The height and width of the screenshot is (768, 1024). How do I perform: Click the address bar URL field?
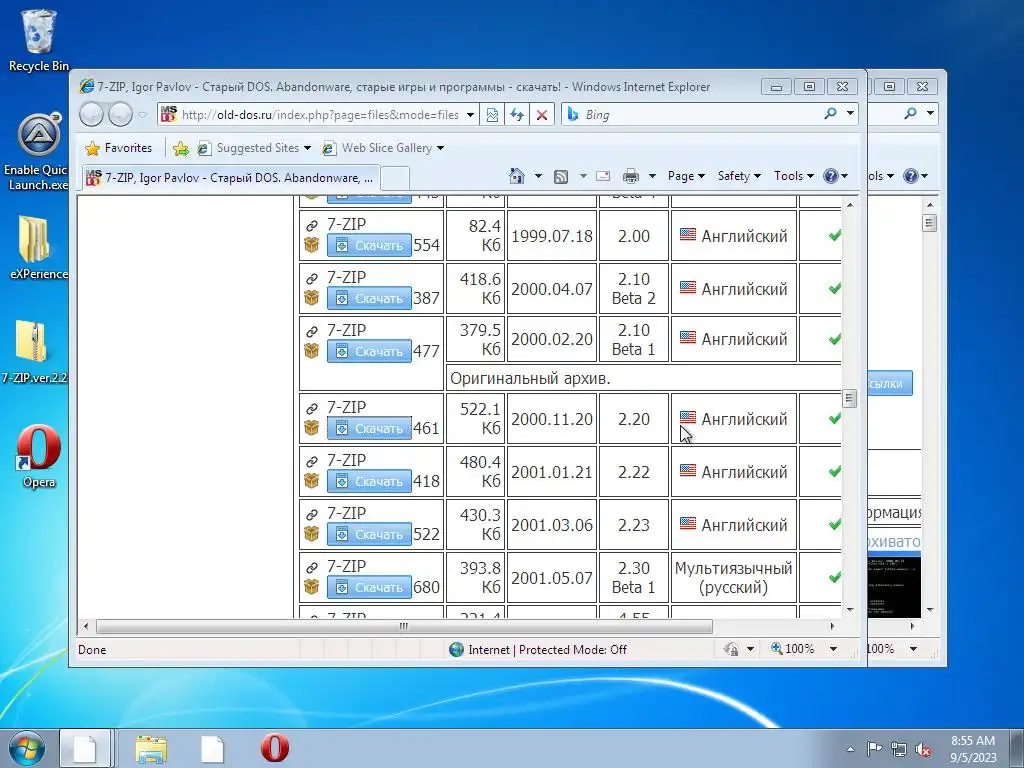click(320, 115)
